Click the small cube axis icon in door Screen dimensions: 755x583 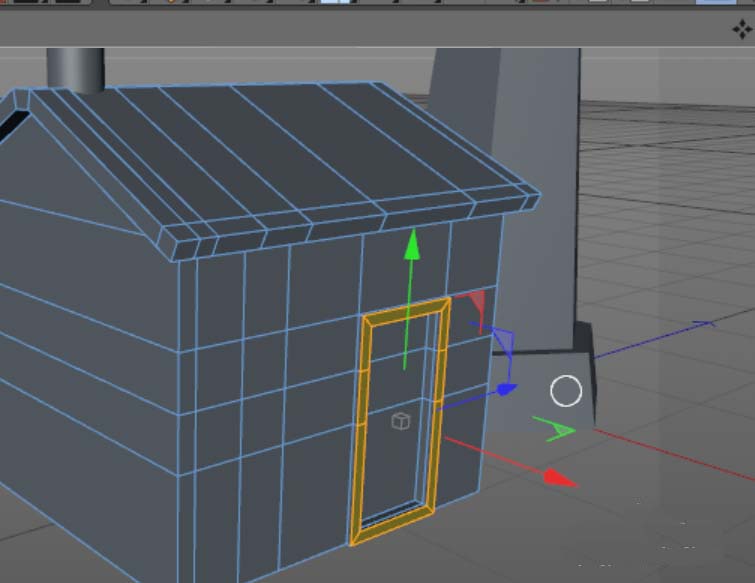point(400,421)
